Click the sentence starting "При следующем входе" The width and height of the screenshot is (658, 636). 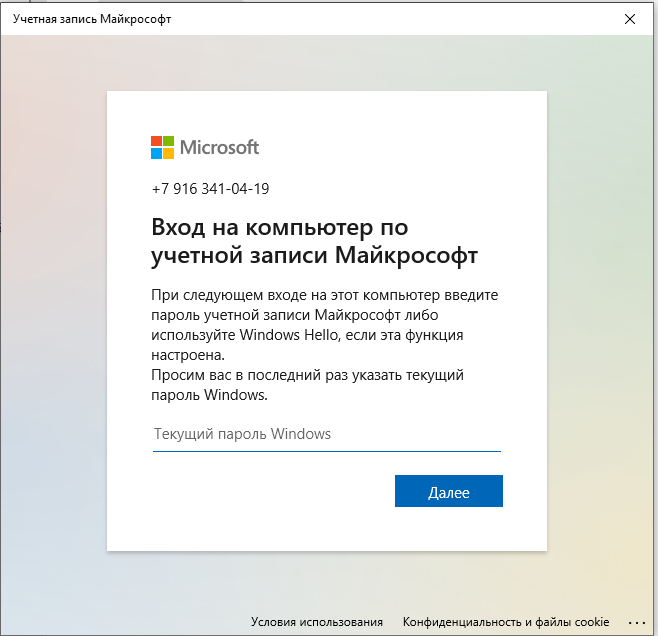pos(324,325)
